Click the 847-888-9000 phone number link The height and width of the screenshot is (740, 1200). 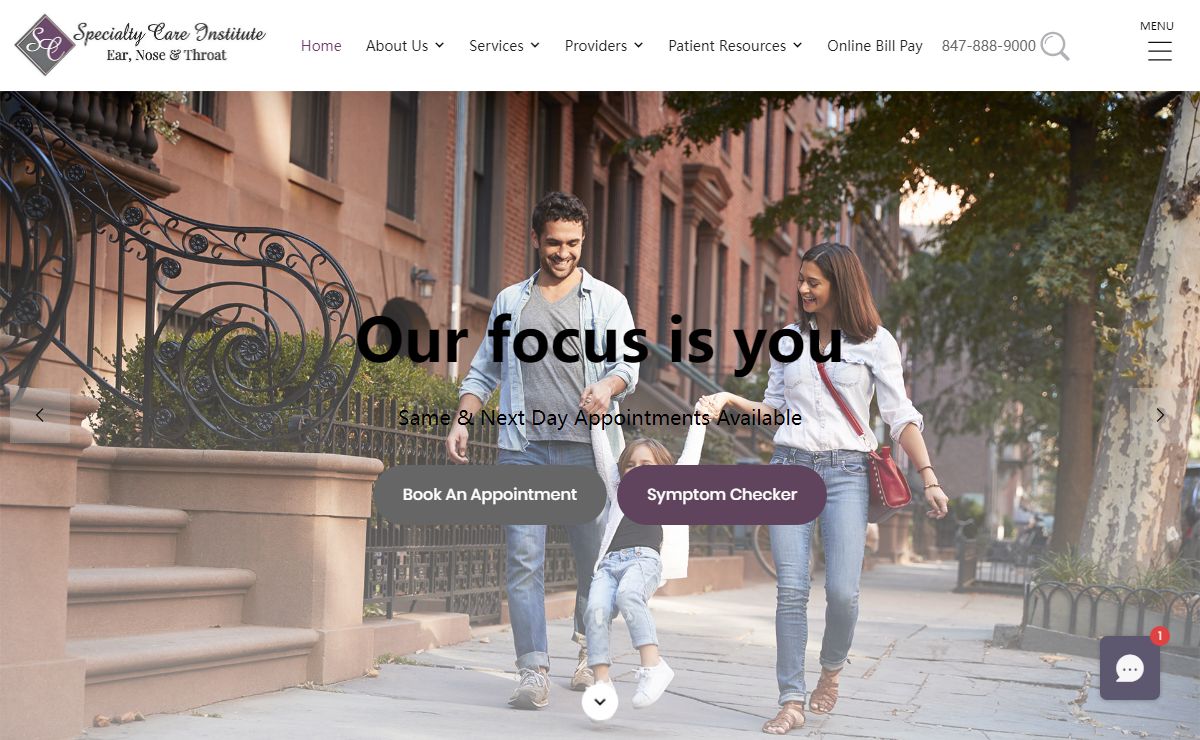989,46
